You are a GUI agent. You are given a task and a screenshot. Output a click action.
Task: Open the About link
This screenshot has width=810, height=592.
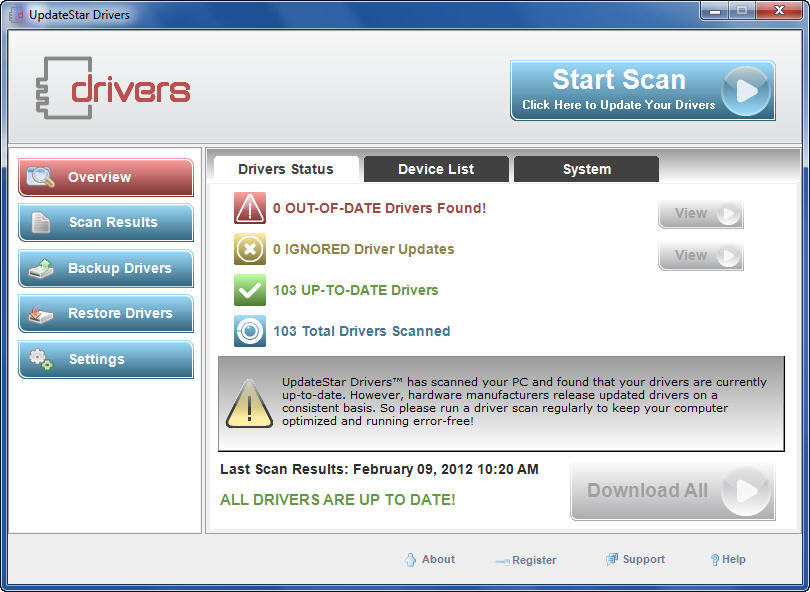(438, 559)
